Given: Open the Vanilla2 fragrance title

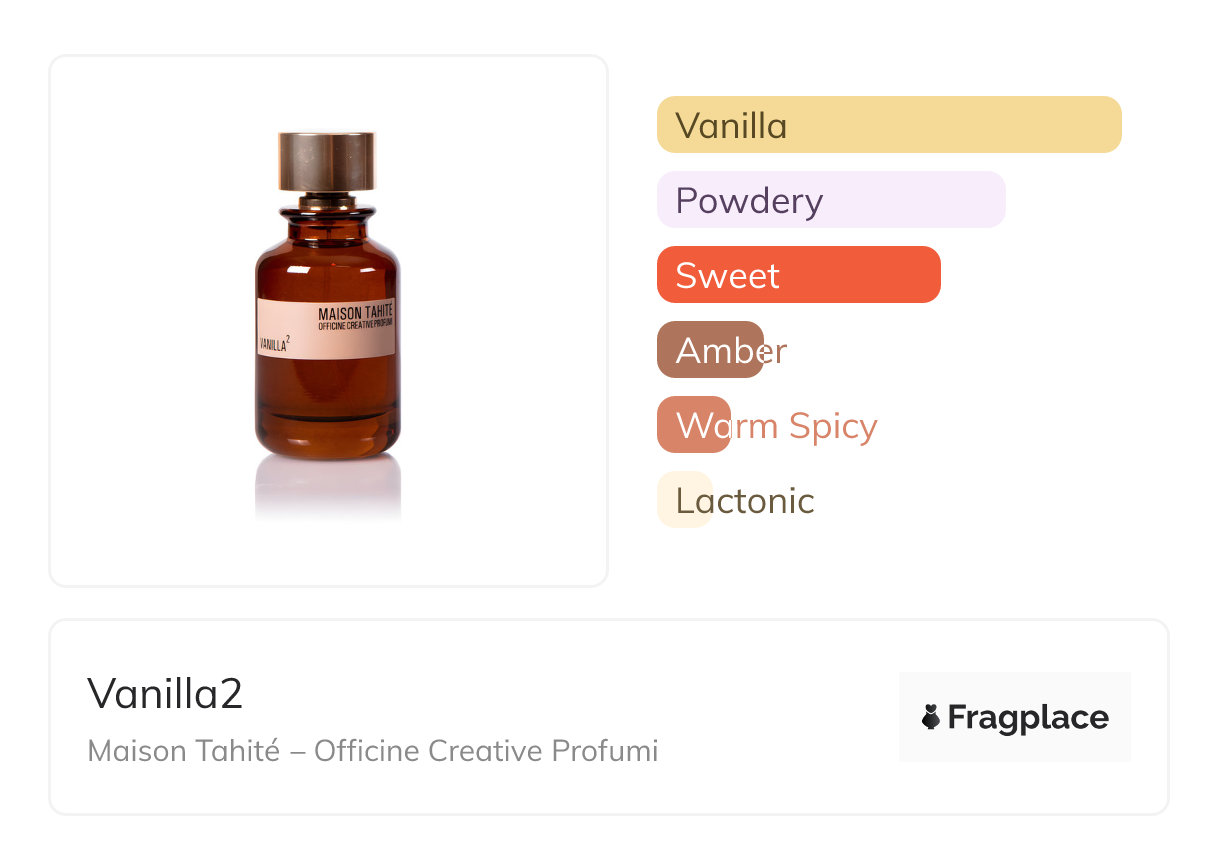Looking at the screenshot, I should tap(165, 694).
